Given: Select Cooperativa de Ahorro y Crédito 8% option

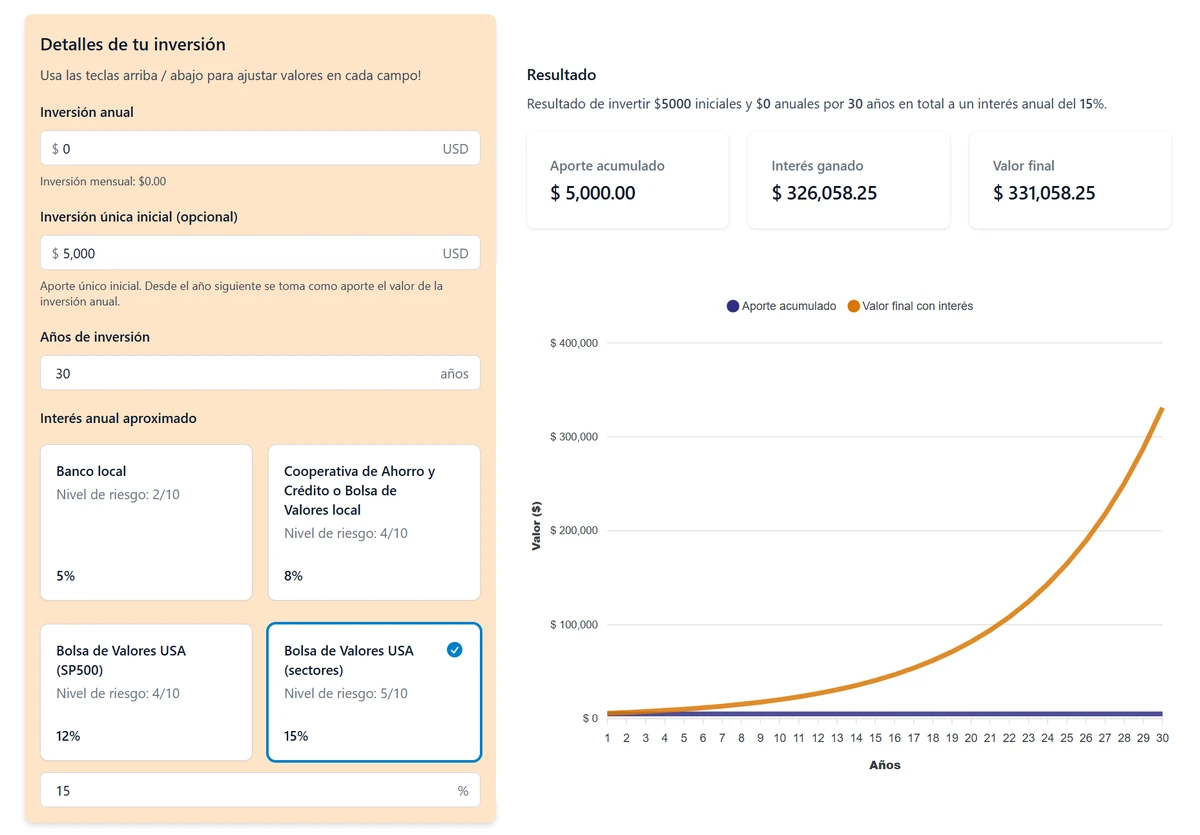Looking at the screenshot, I should click(x=374, y=522).
